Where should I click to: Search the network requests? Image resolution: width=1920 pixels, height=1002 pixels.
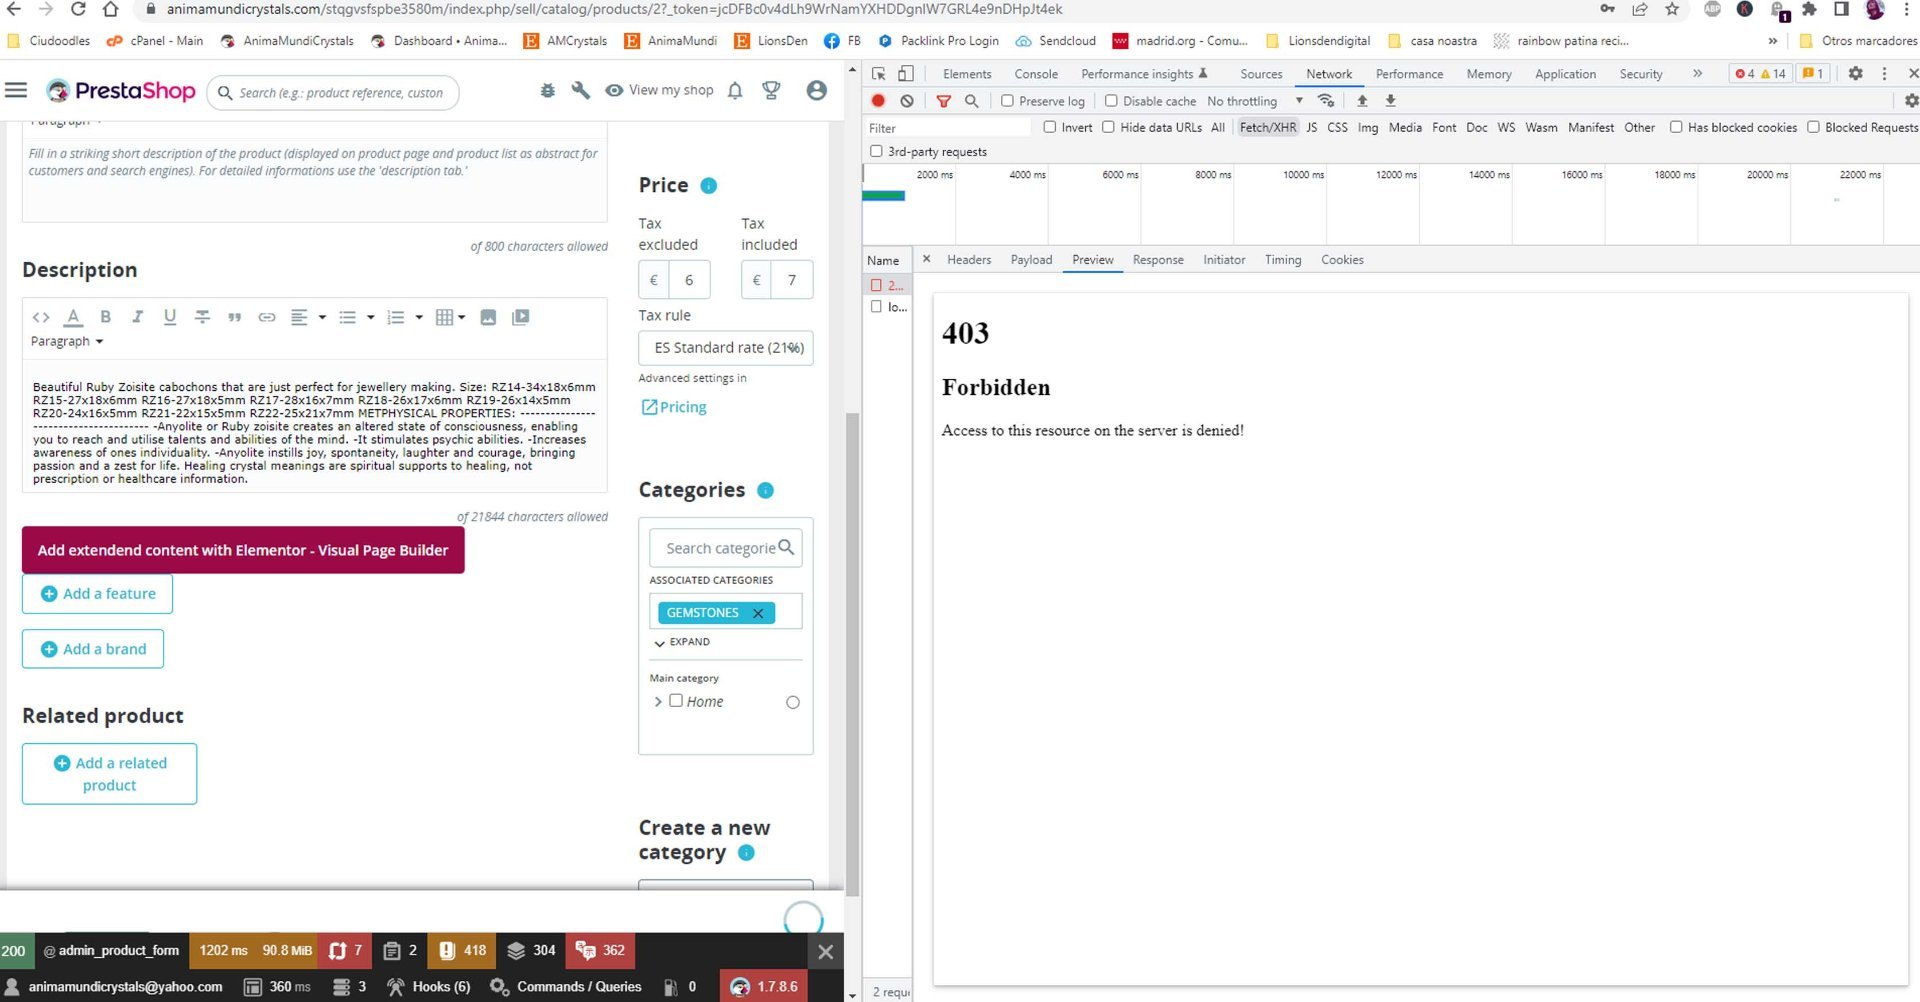(x=971, y=100)
